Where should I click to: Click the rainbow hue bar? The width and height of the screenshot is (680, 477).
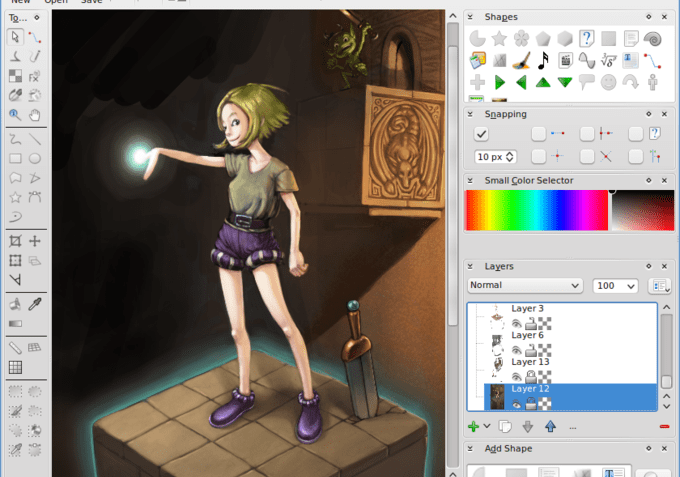(x=535, y=210)
